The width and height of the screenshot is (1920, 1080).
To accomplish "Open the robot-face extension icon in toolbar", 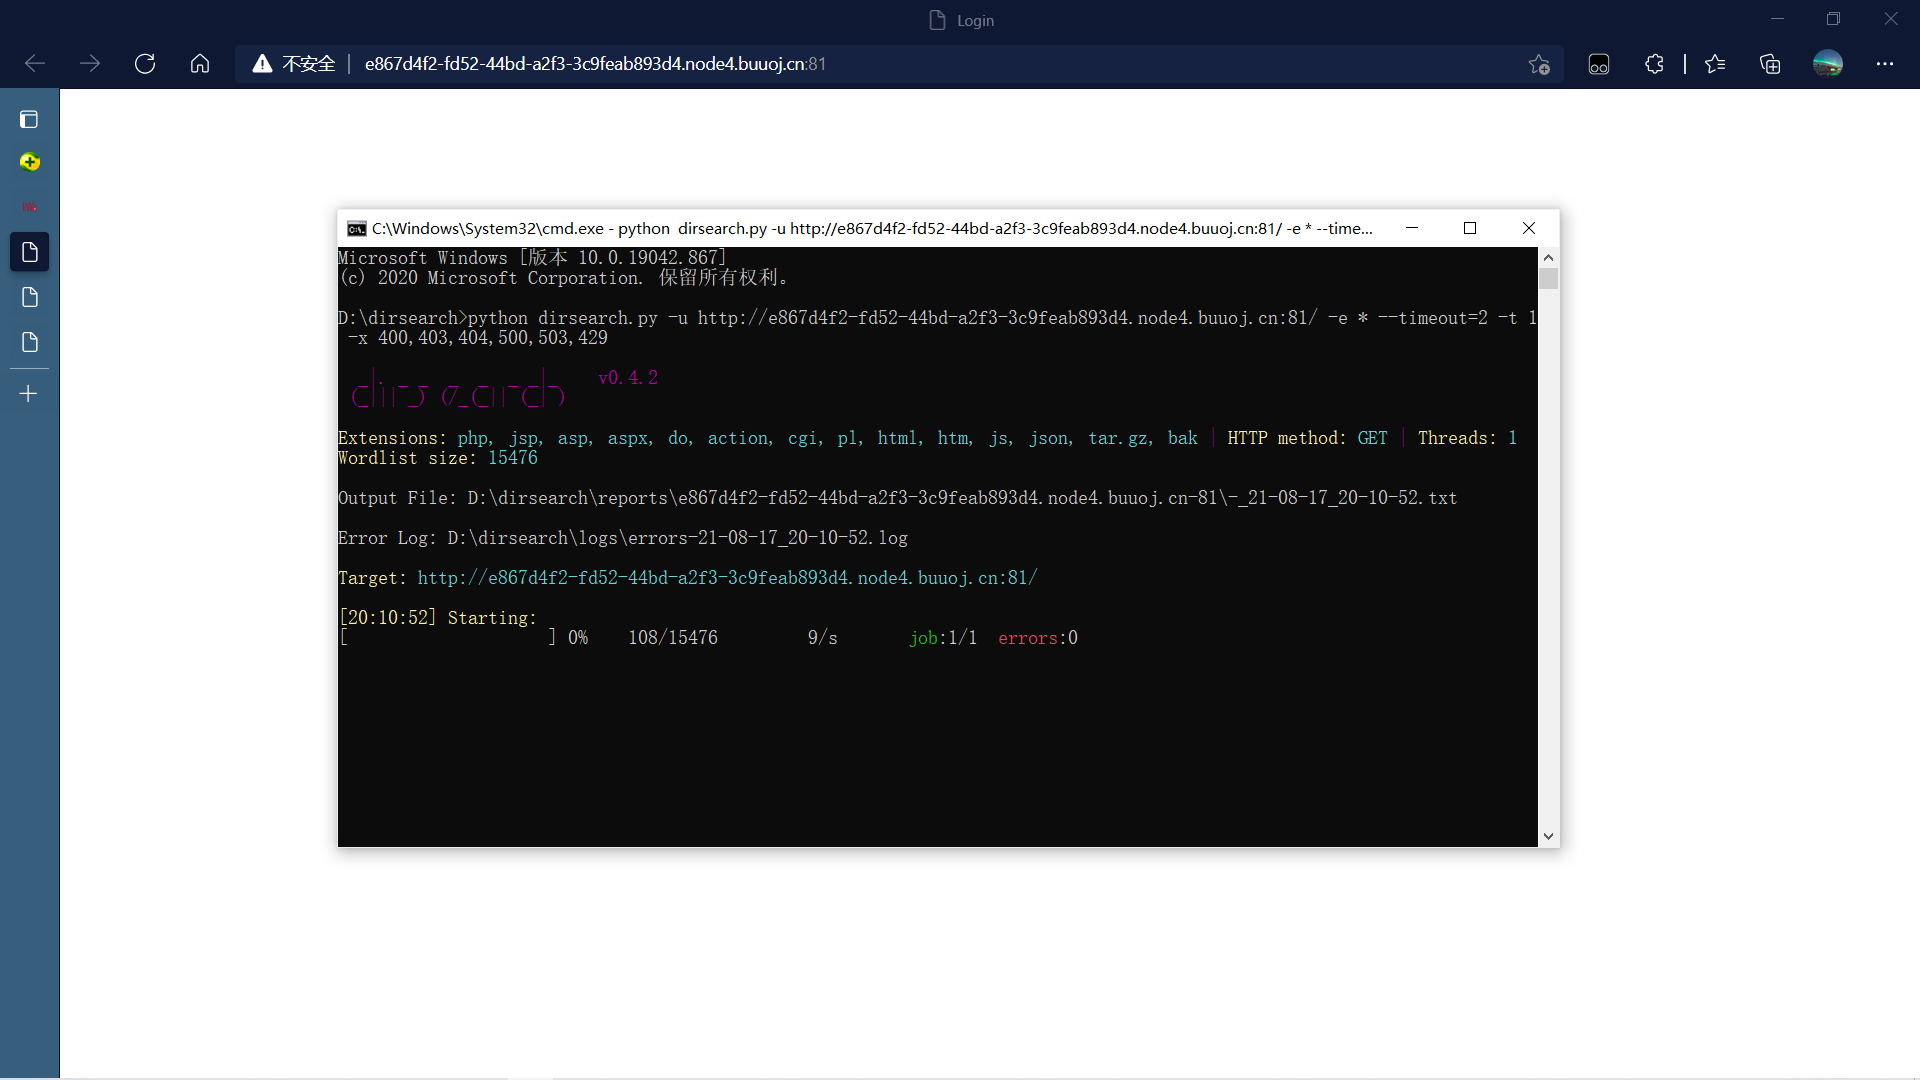I will coord(1598,64).
